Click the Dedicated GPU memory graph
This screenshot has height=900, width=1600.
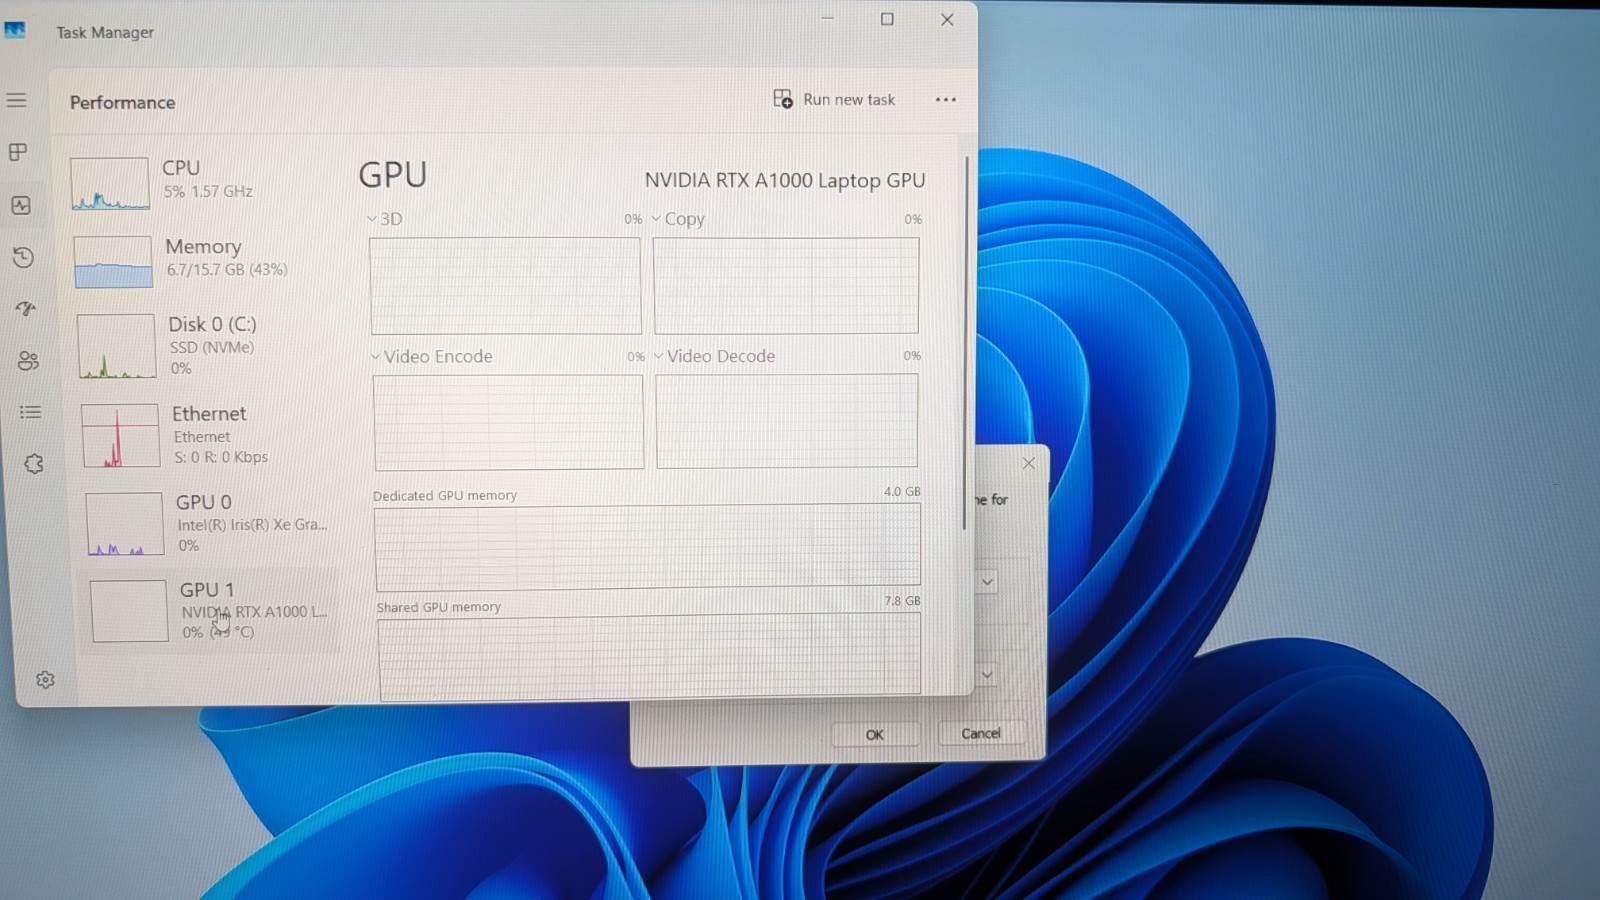648,545
